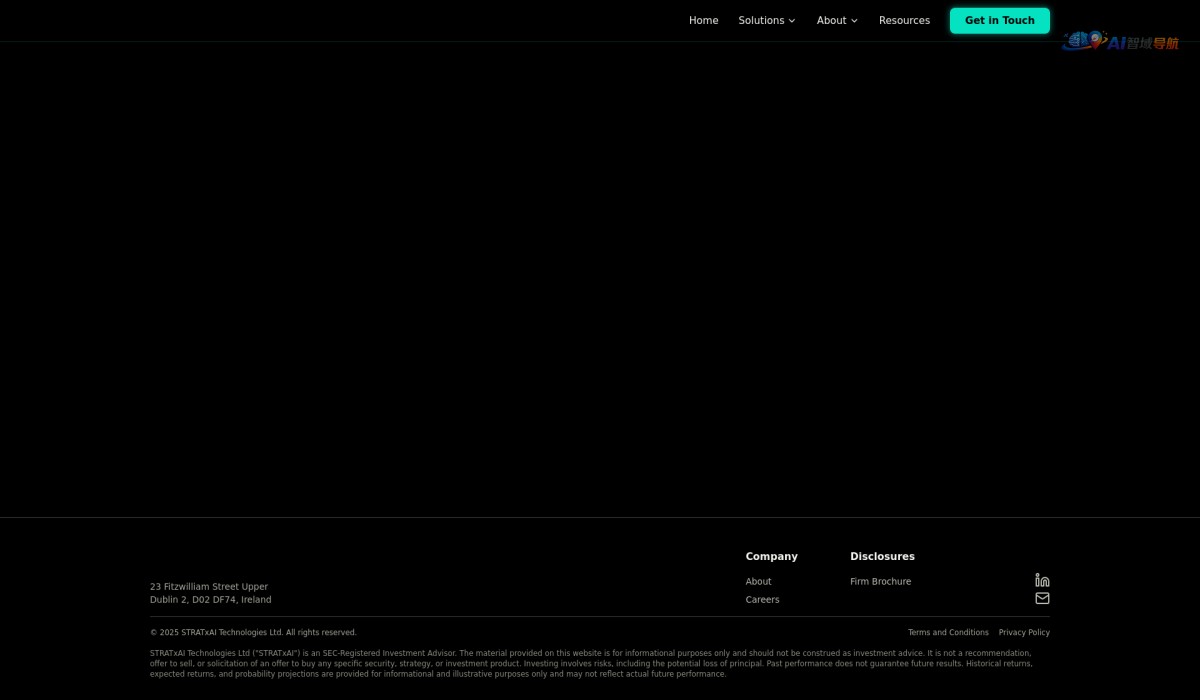Click the Fitzwilliam Street Upper address text
Image resolution: width=1200 pixels, height=700 pixels.
tap(209, 587)
